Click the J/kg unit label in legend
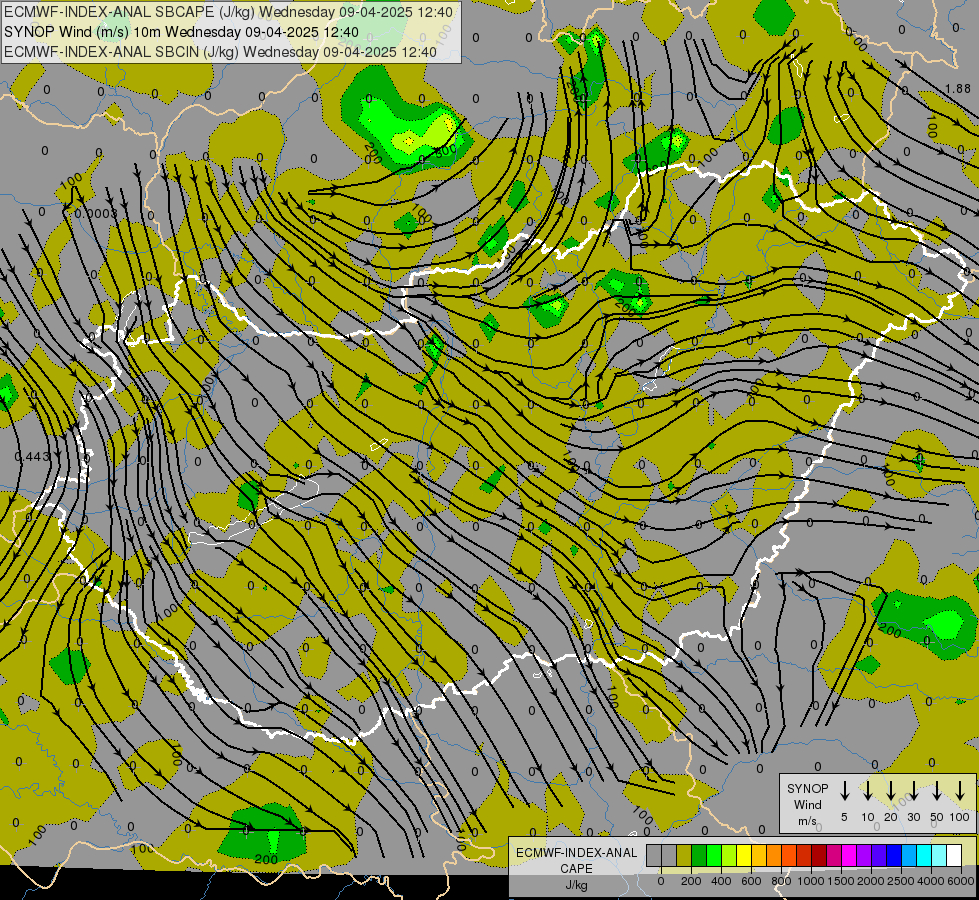Image resolution: width=979 pixels, height=900 pixels. (576, 885)
